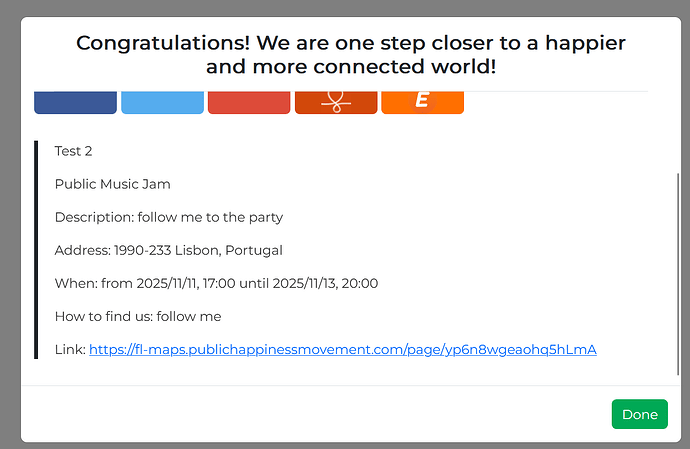Click the dimmed backdrop outside the dialog
Image resolution: width=690 pixels, height=449 pixels.
point(9,250)
